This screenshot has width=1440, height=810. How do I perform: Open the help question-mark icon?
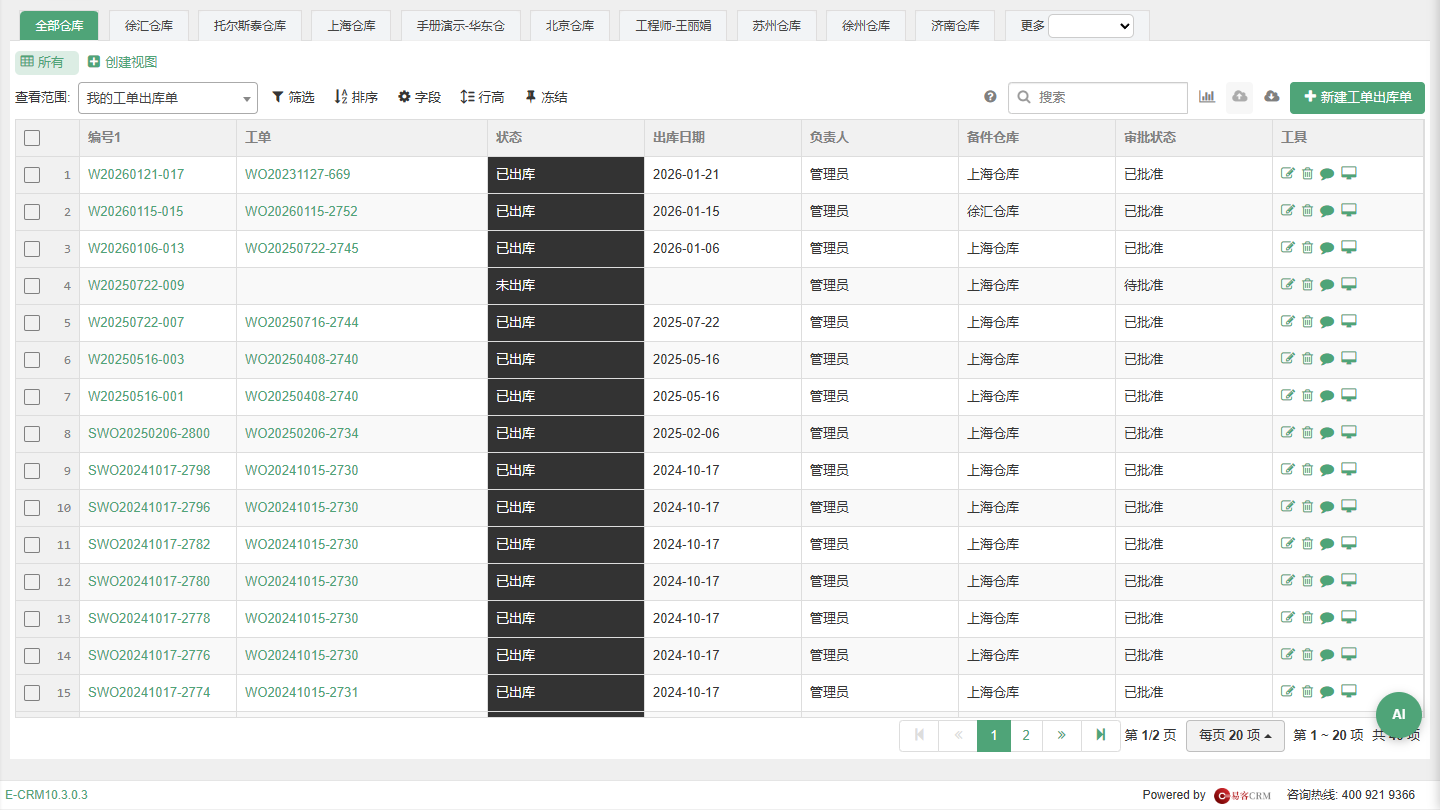990,97
